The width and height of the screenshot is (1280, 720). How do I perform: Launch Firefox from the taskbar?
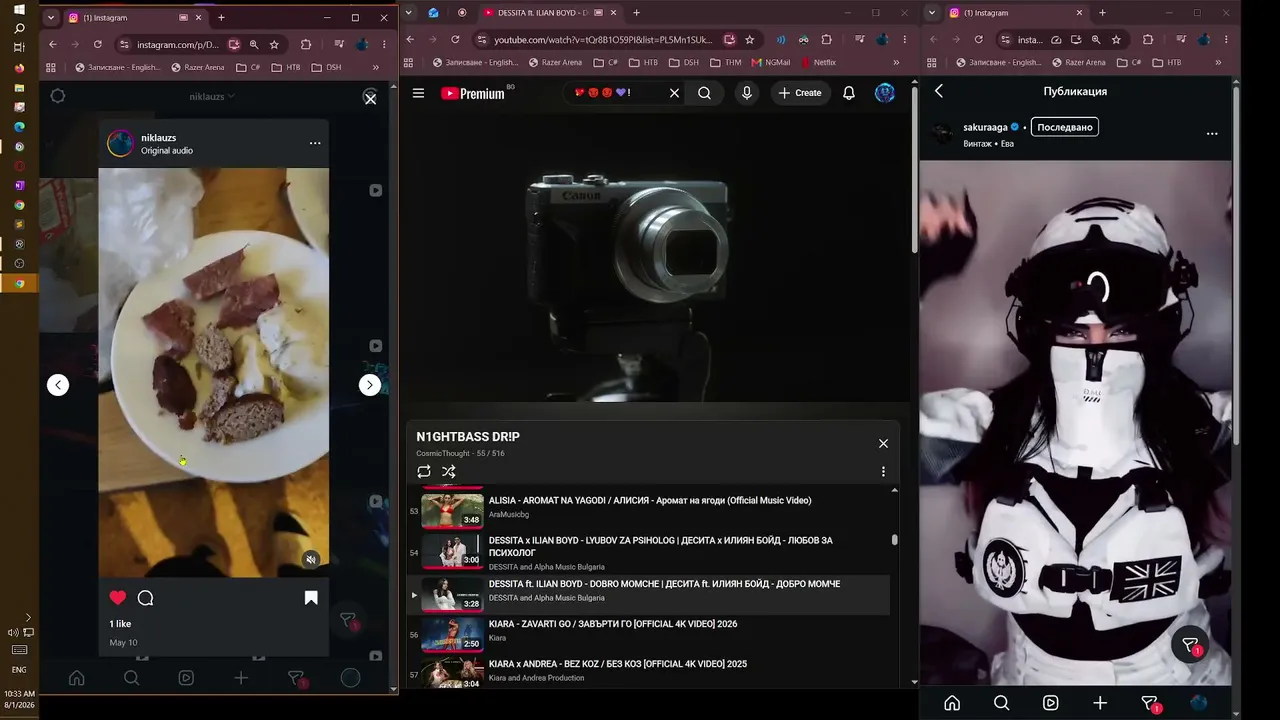point(19,68)
